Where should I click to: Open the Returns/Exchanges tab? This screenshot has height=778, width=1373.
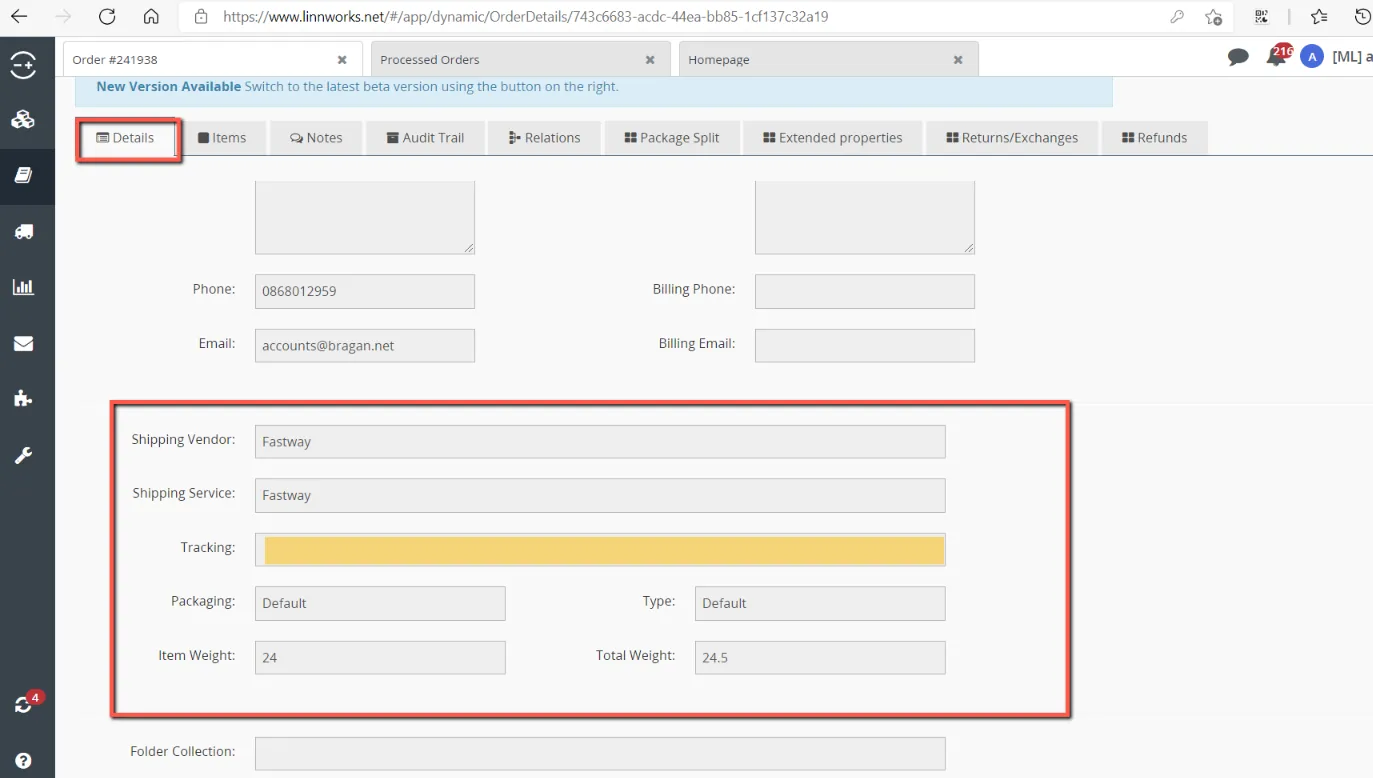coord(1012,138)
